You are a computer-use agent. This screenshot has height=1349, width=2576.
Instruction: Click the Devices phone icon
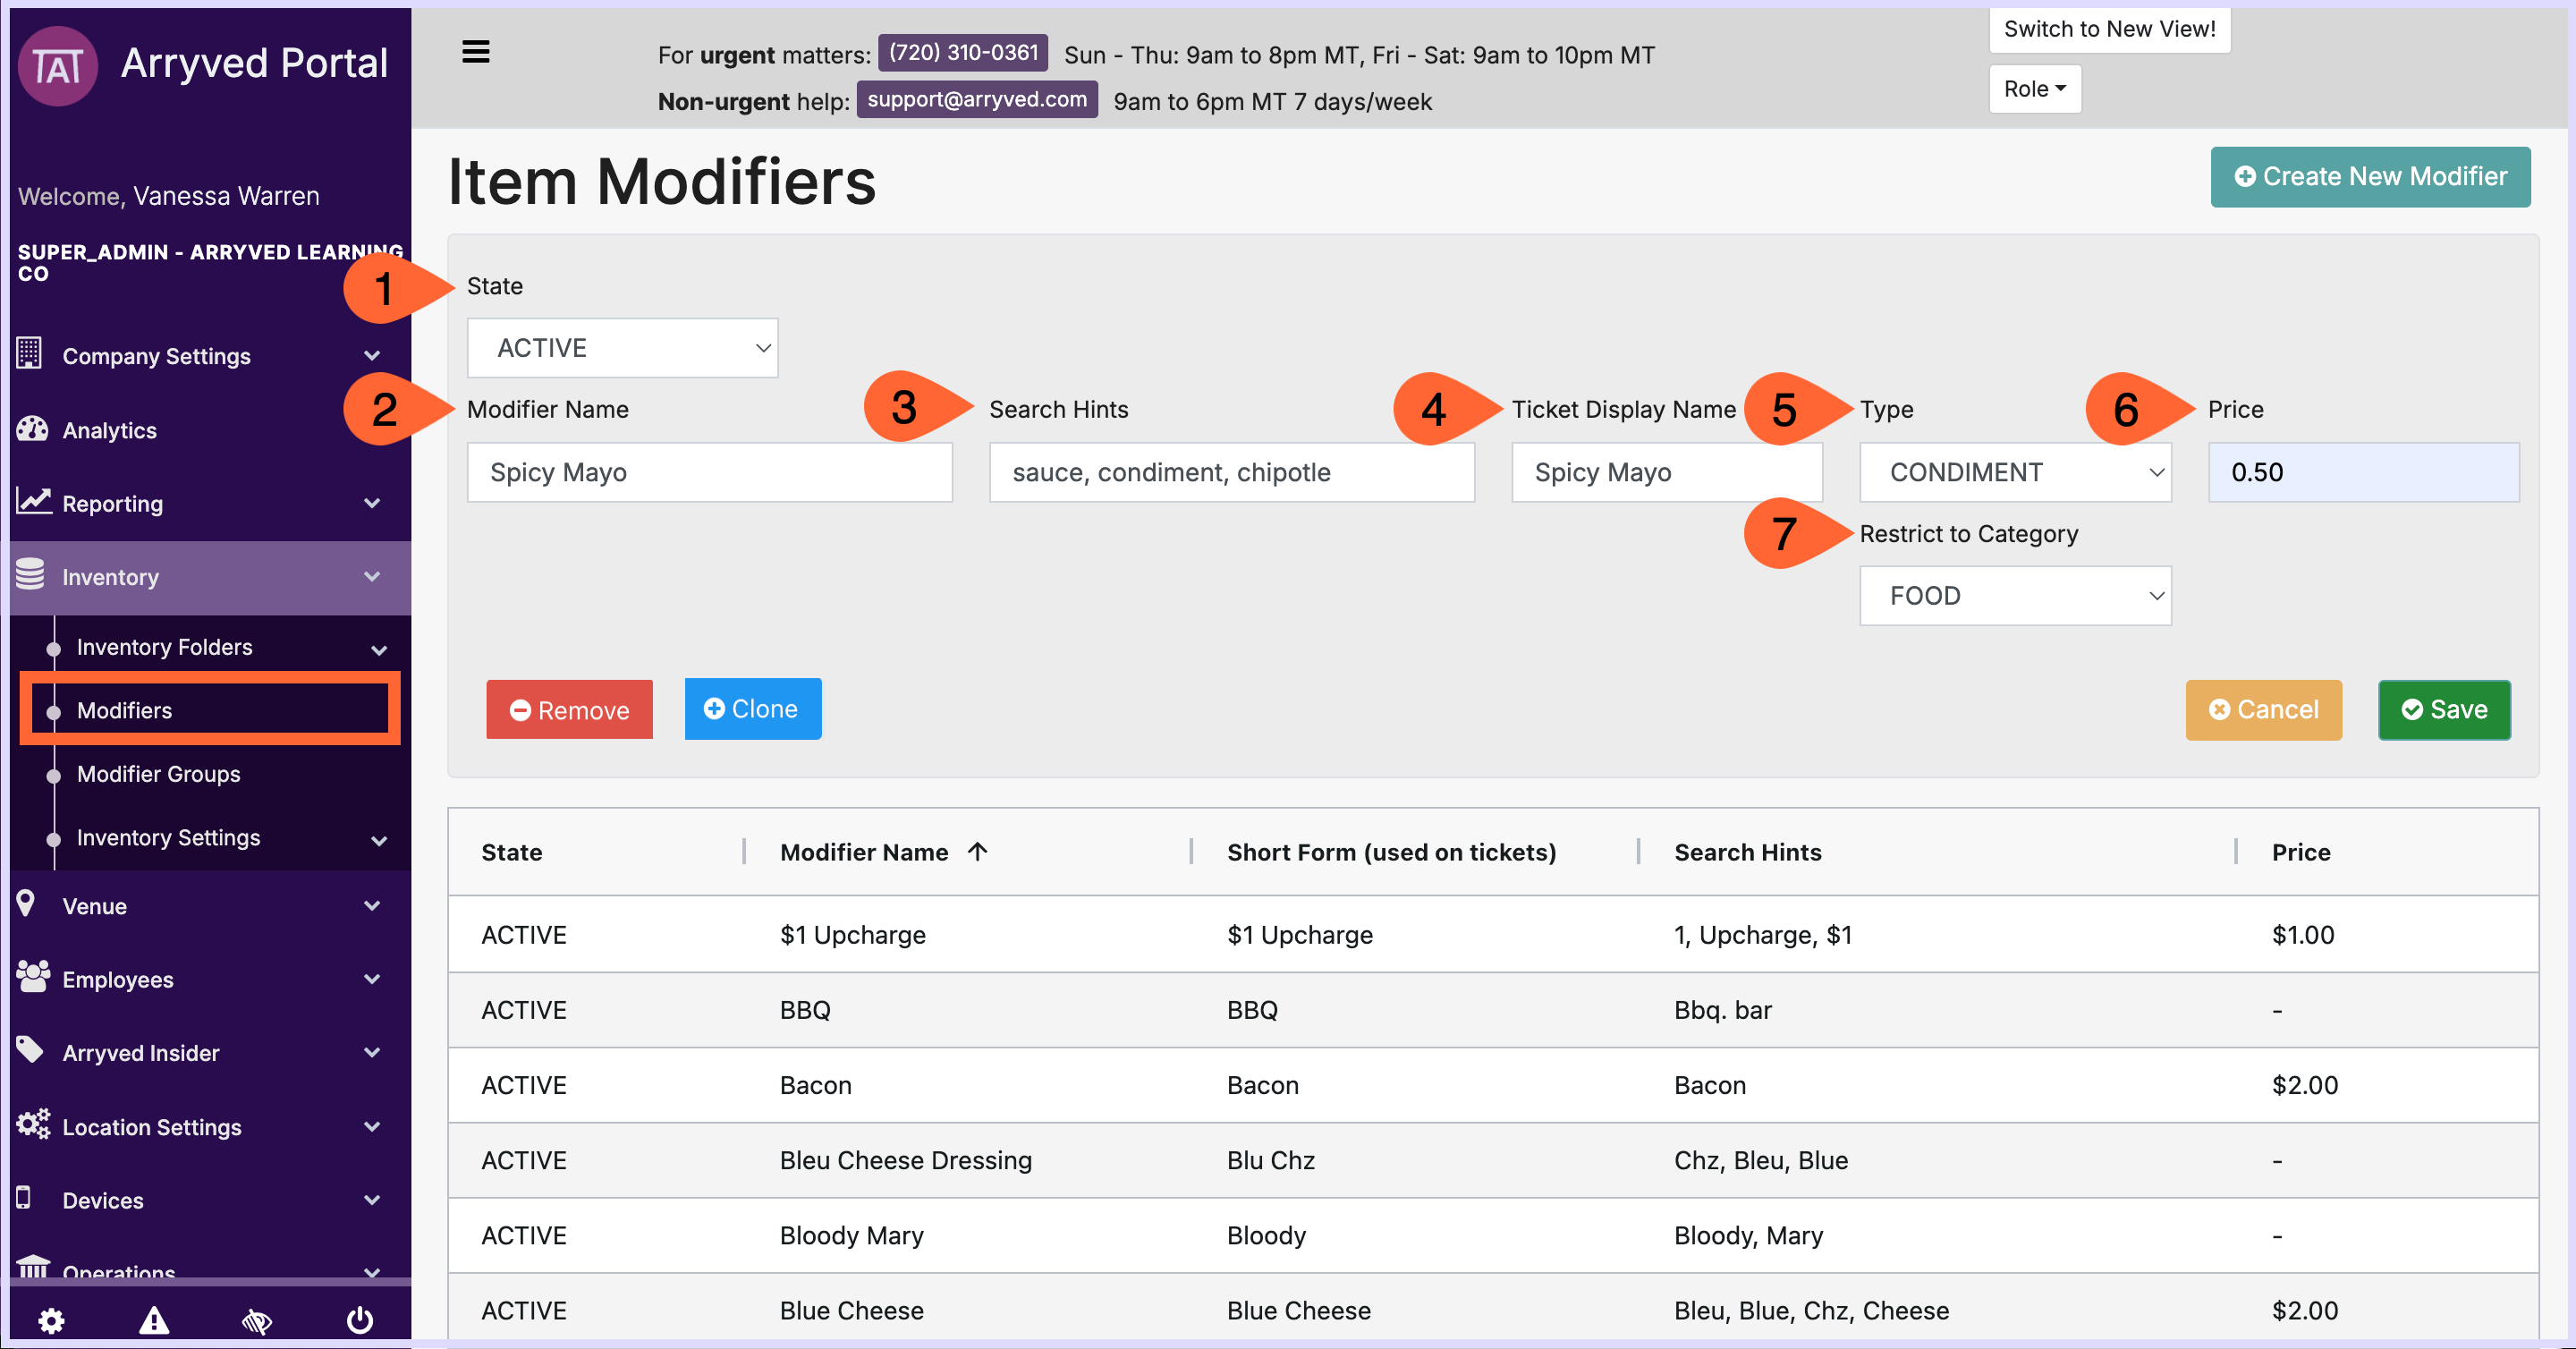[24, 1197]
